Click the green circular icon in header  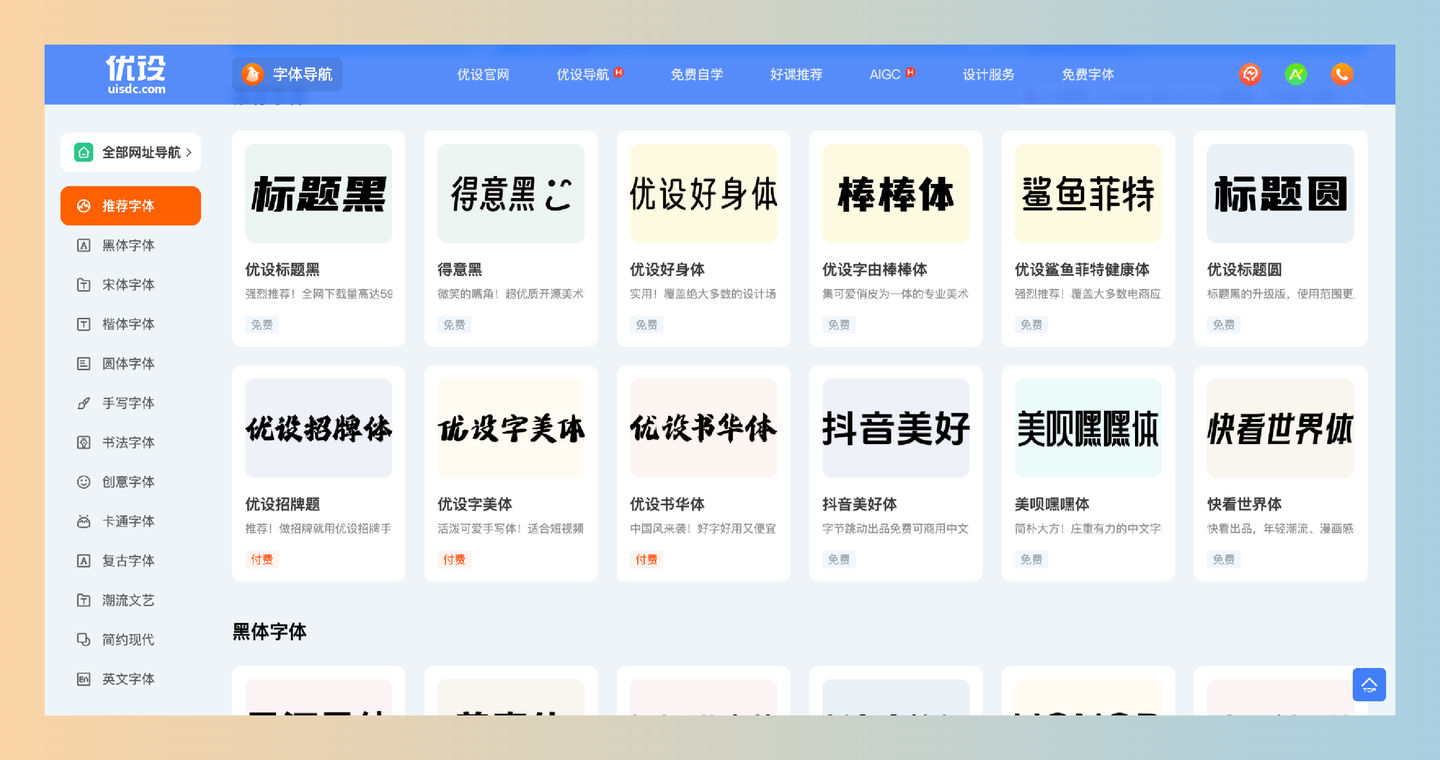[1296, 74]
